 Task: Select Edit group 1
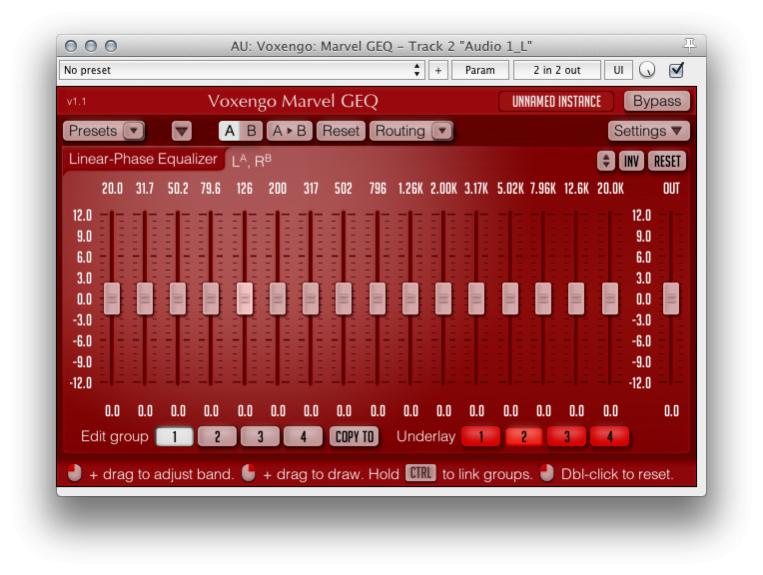[x=174, y=436]
